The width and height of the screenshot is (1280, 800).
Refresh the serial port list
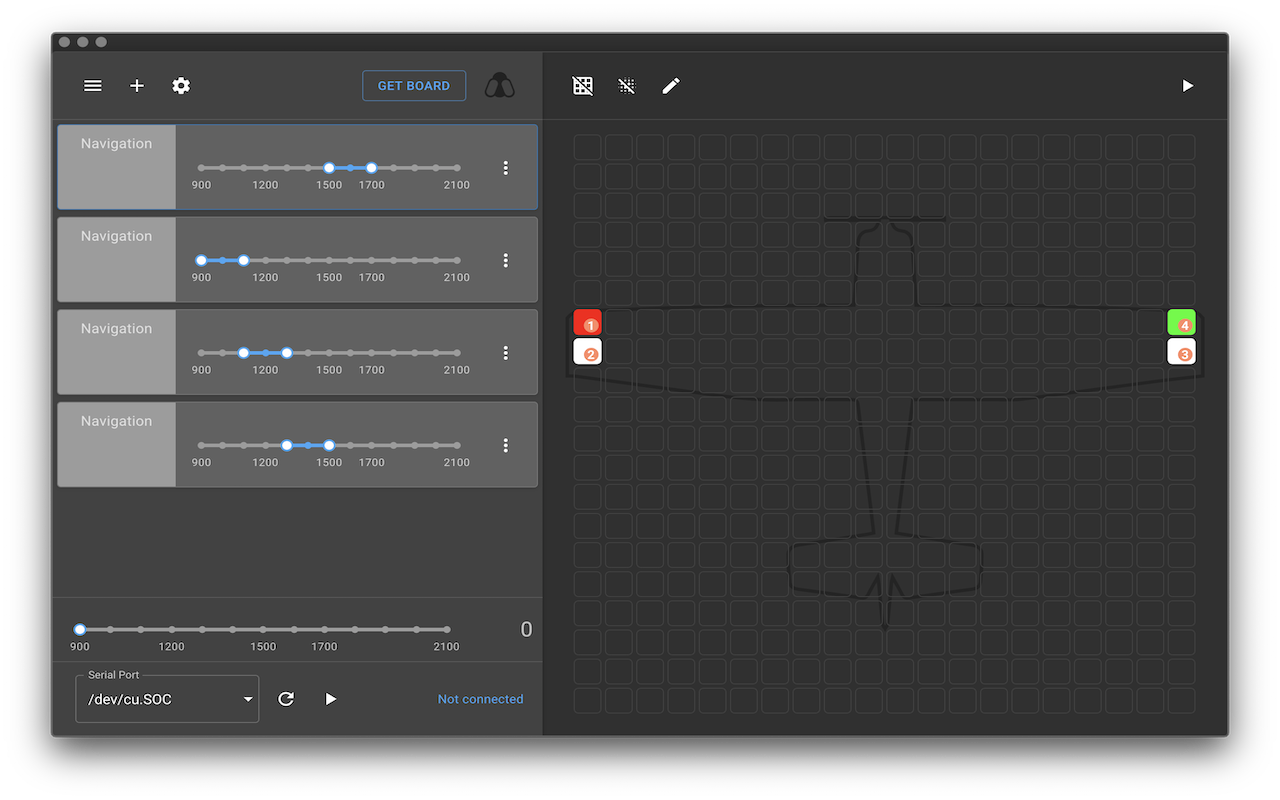(286, 699)
